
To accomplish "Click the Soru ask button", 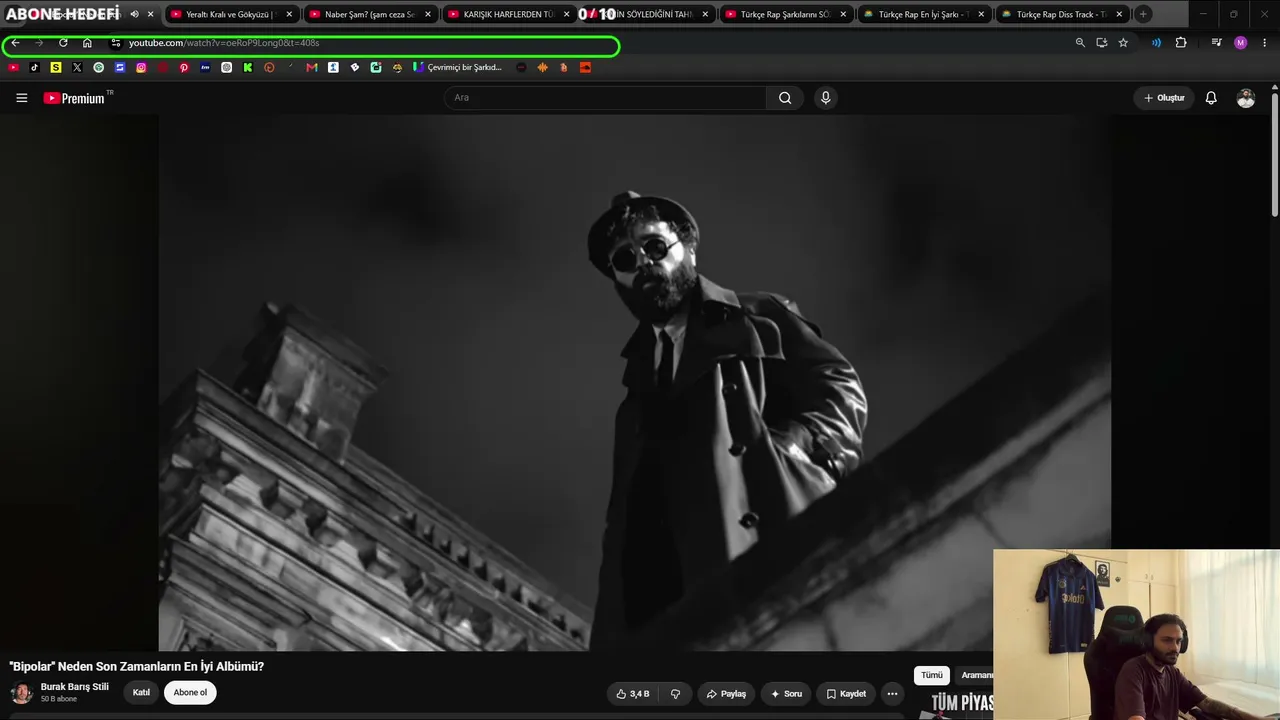I will tap(786, 694).
